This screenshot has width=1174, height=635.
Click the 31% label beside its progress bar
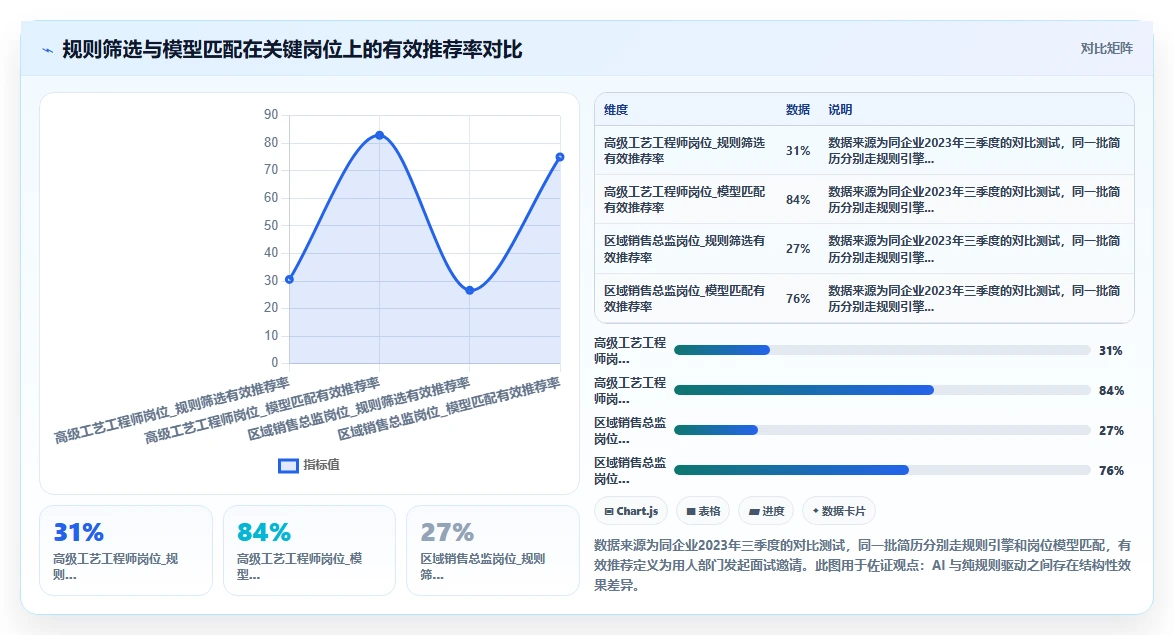pyautogui.click(x=1110, y=350)
